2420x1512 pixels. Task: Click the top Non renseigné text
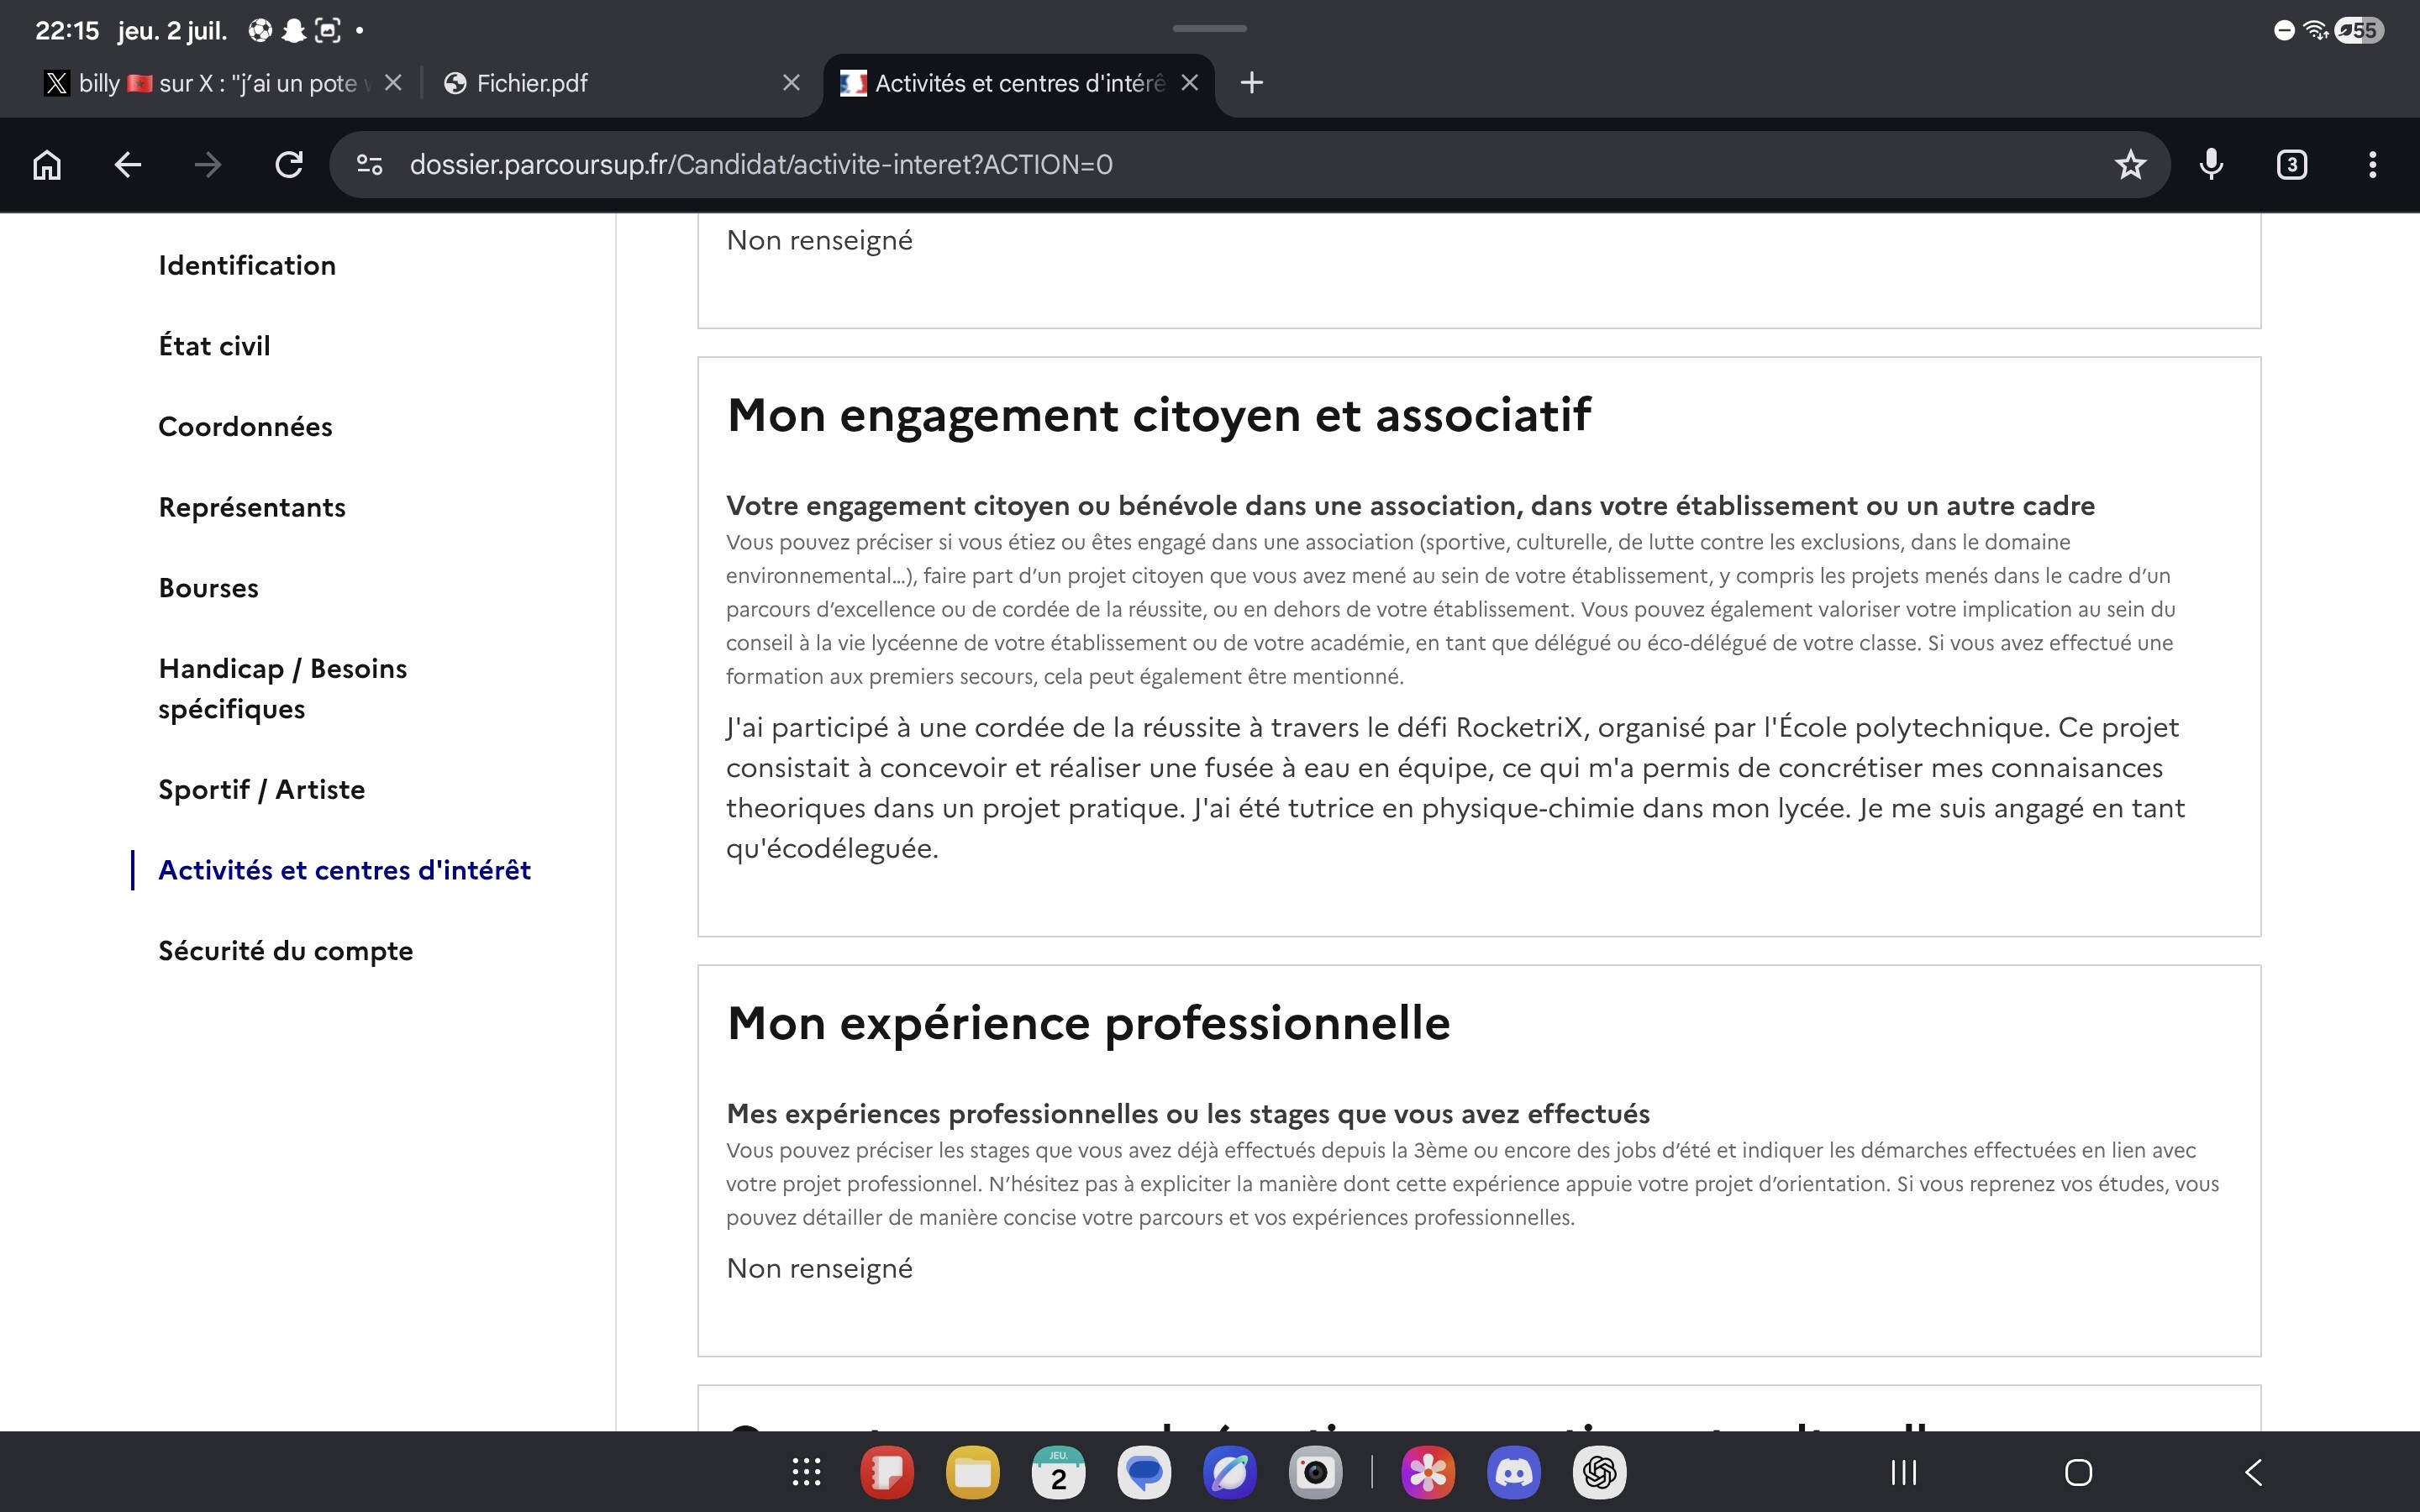(819, 240)
